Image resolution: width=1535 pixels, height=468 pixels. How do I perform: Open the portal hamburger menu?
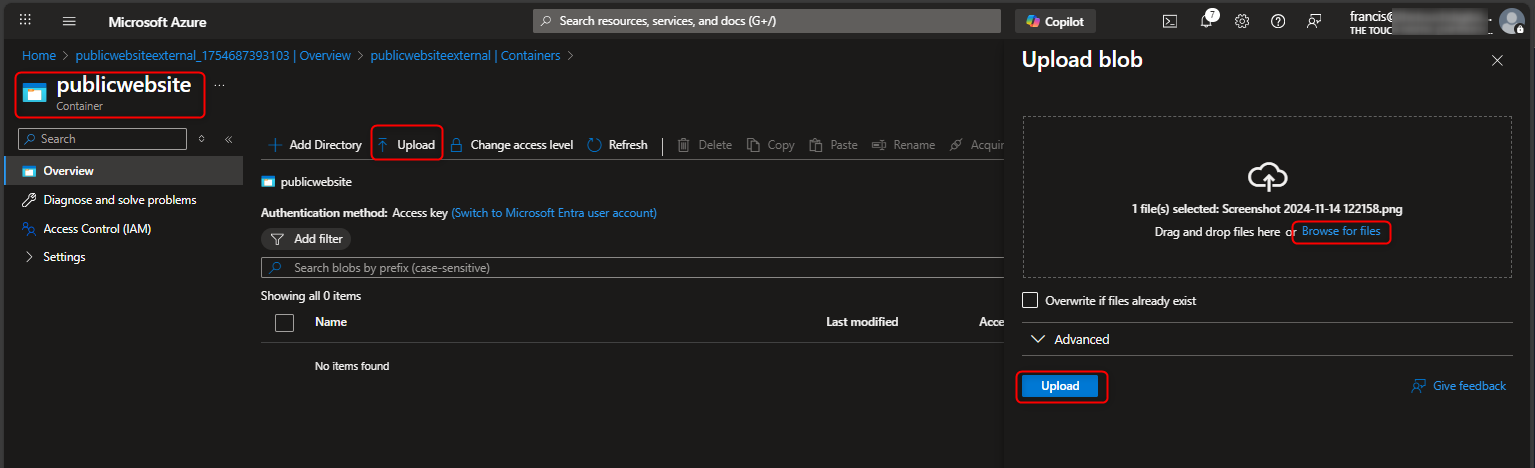[x=69, y=21]
